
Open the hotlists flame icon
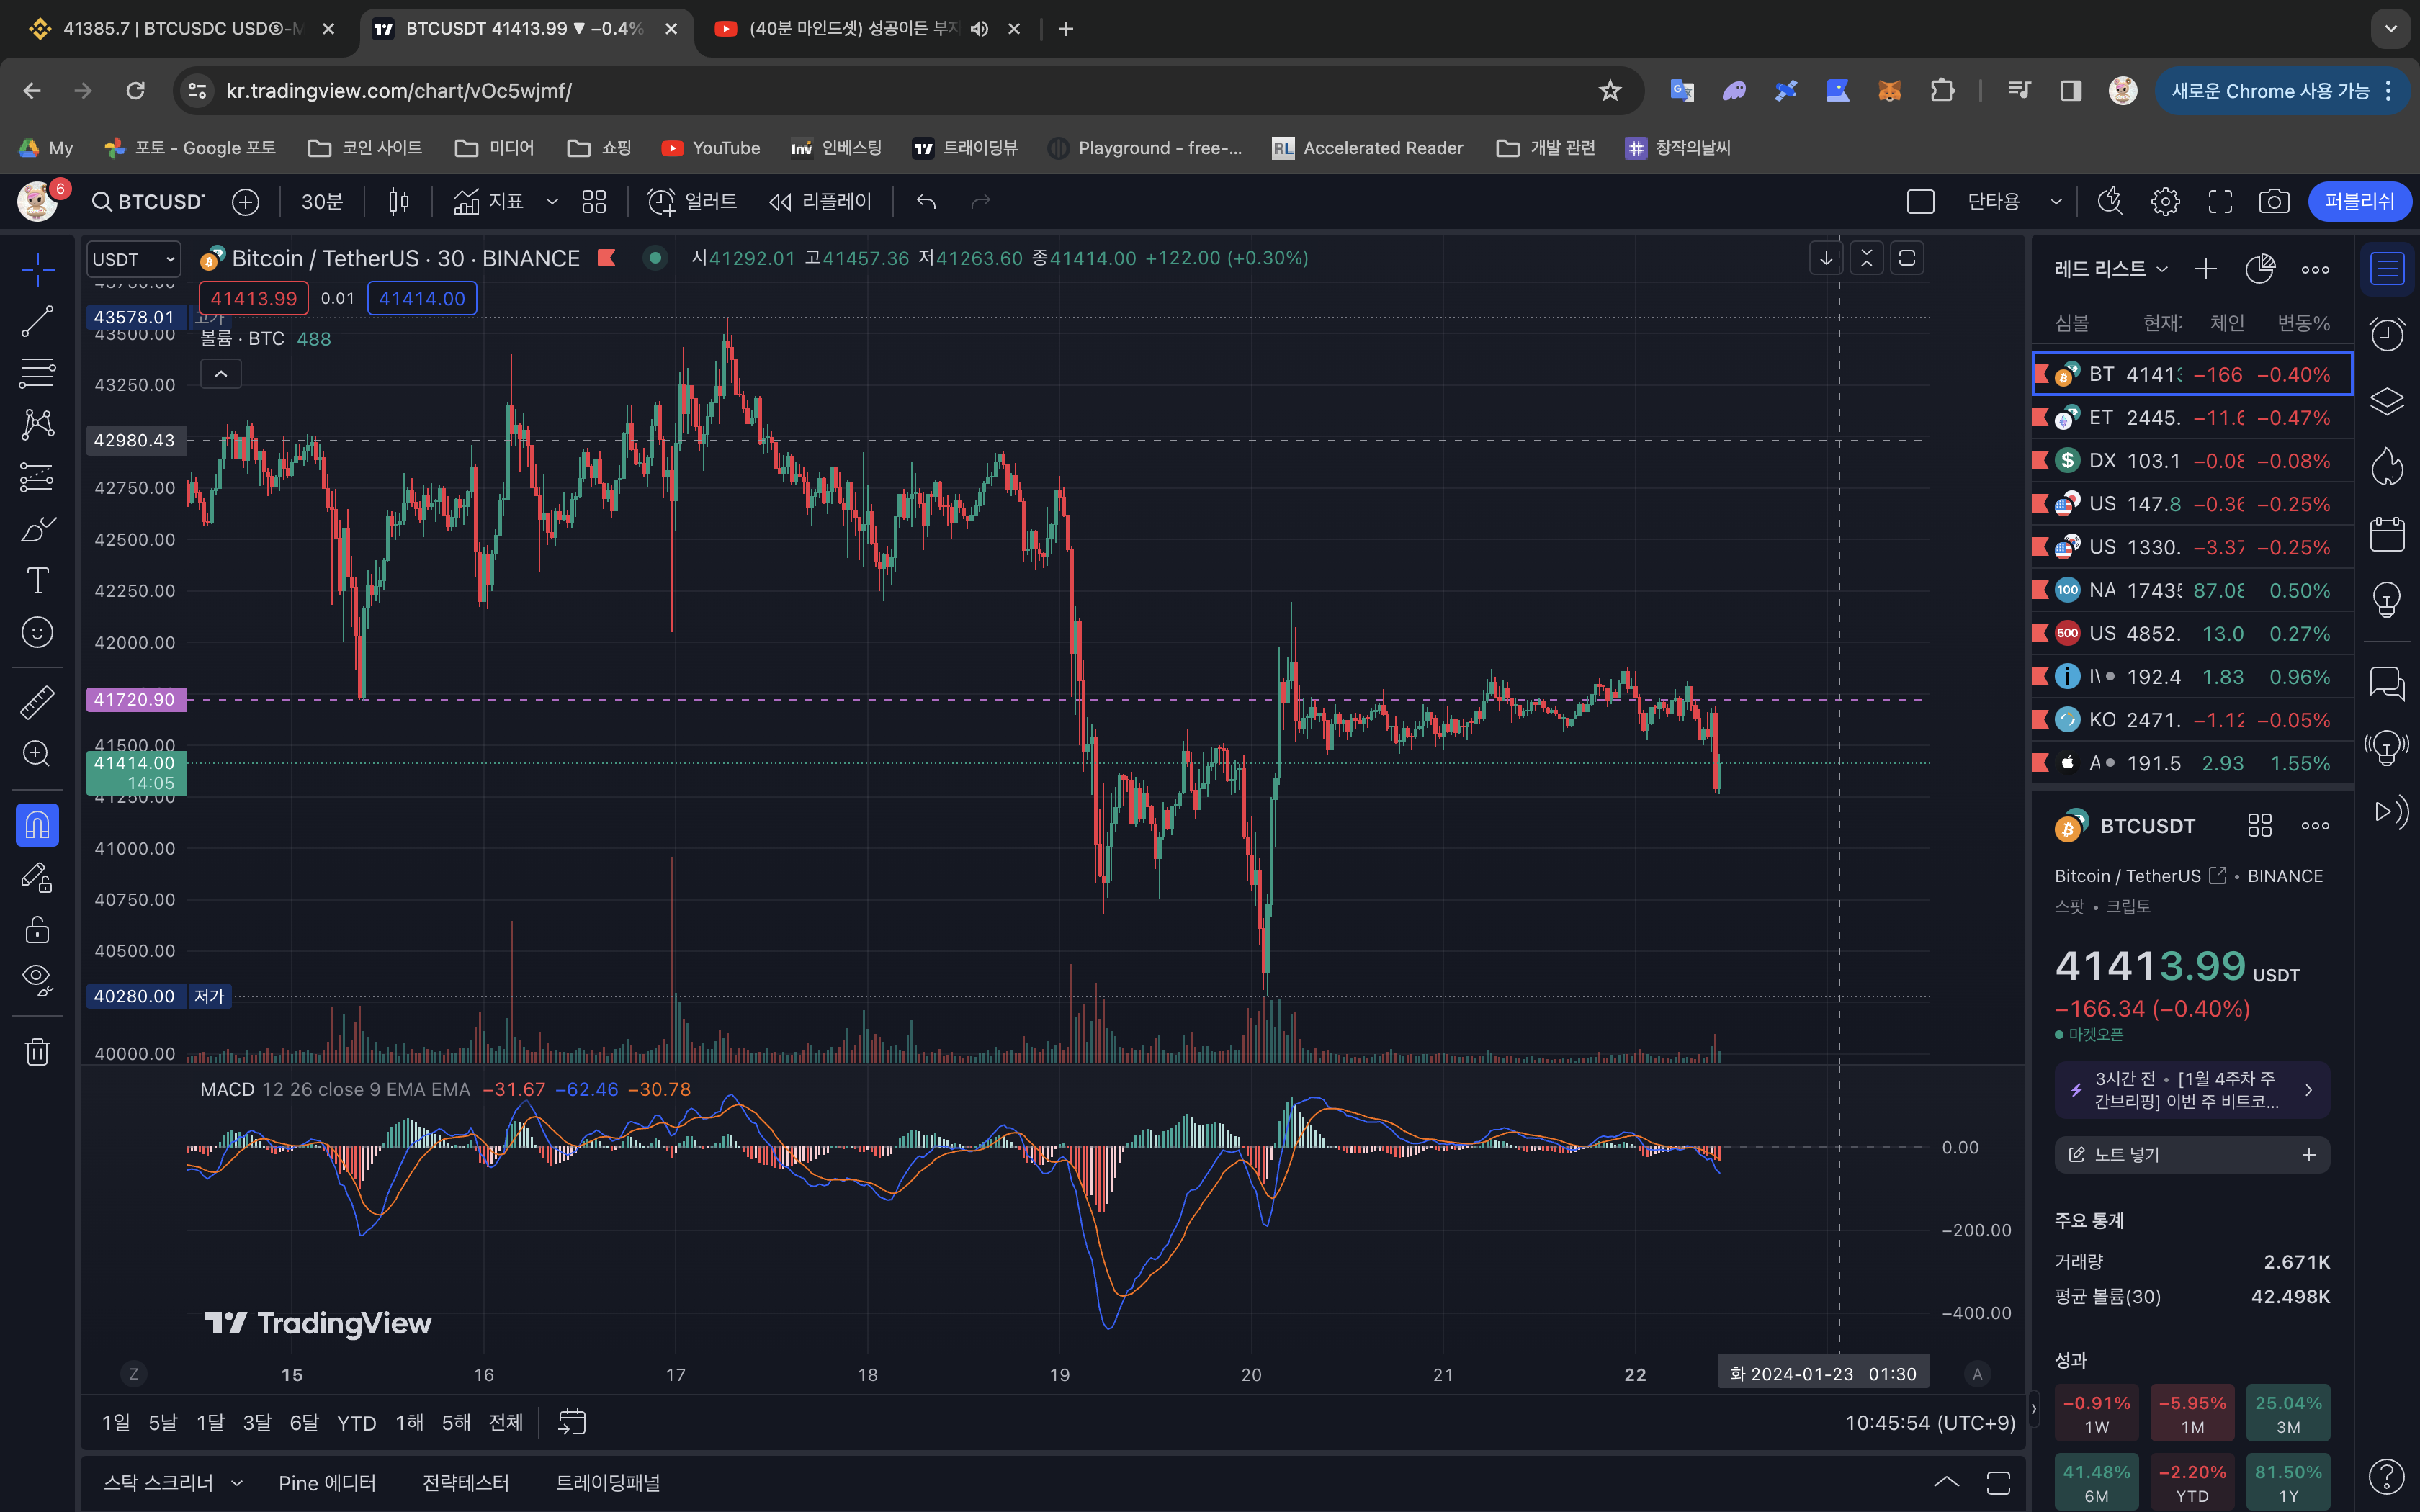click(2387, 466)
